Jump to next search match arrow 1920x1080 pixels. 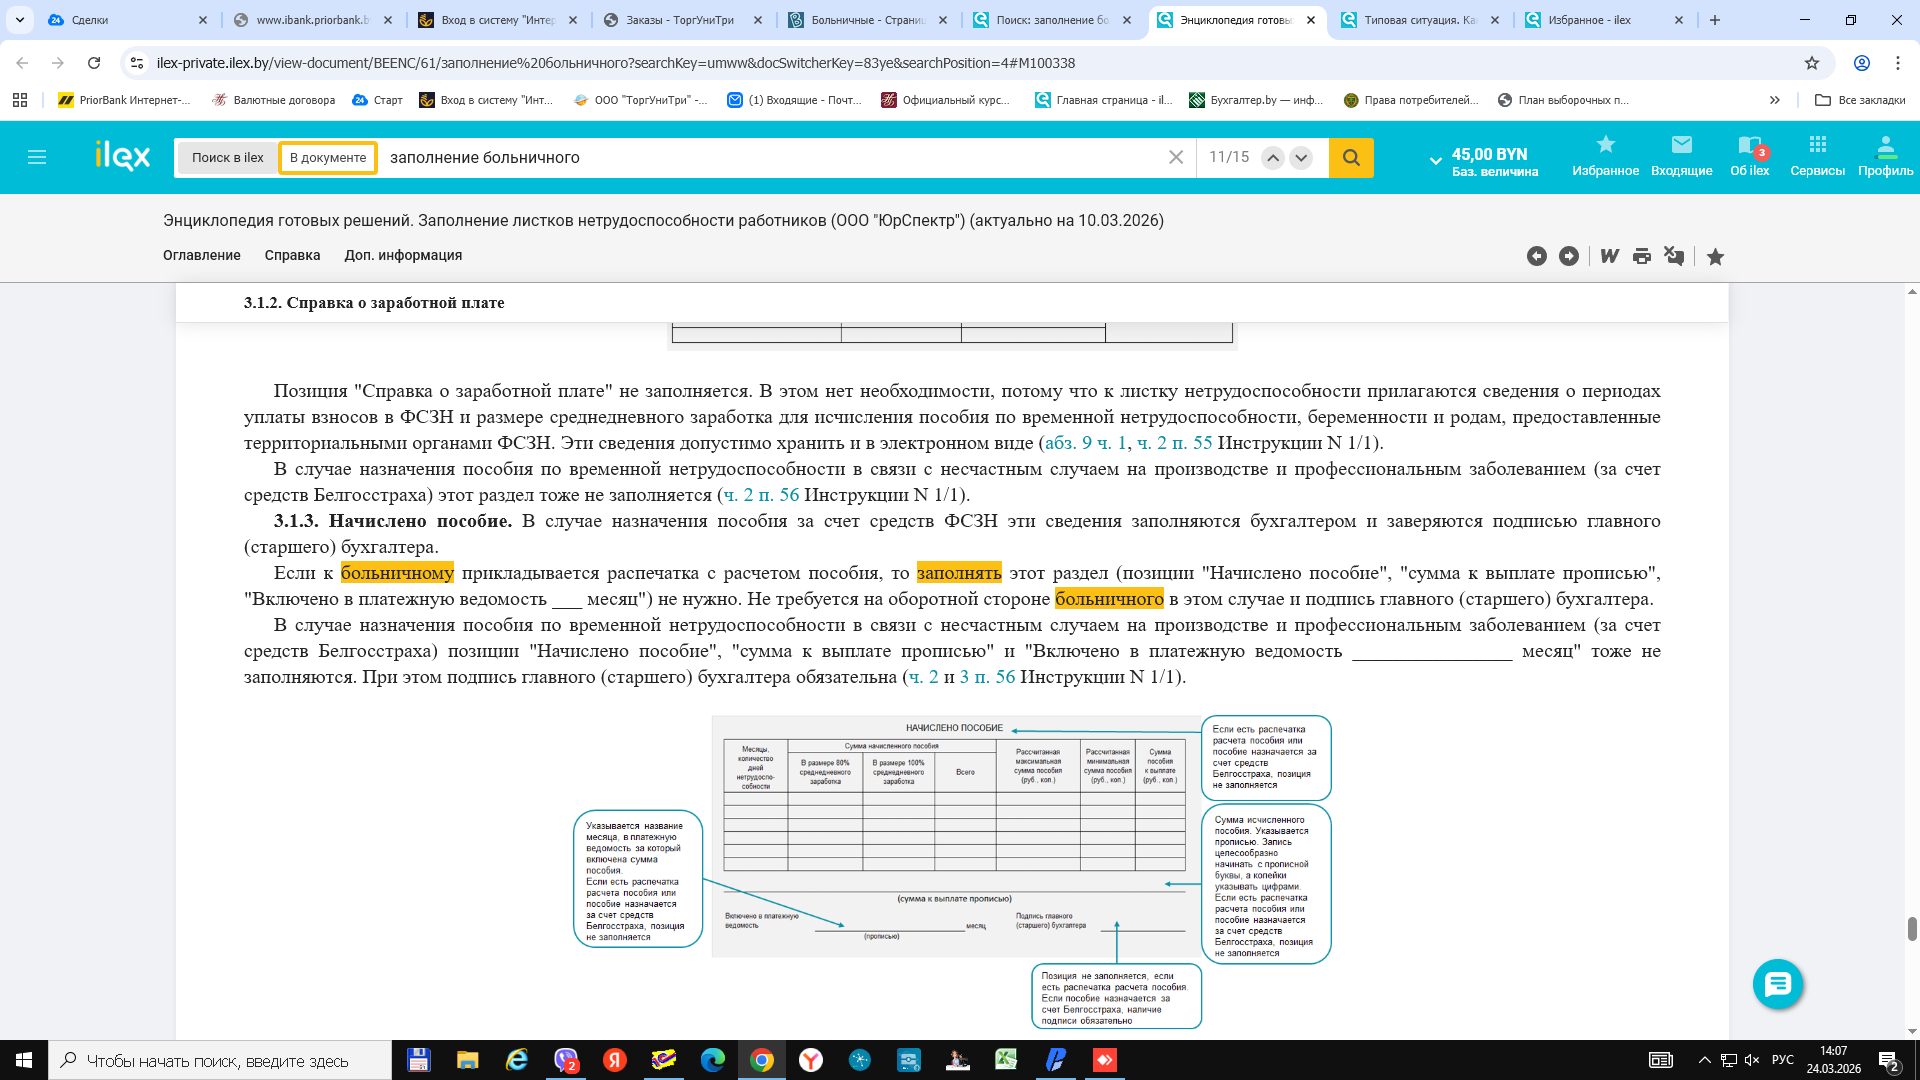coord(1301,157)
